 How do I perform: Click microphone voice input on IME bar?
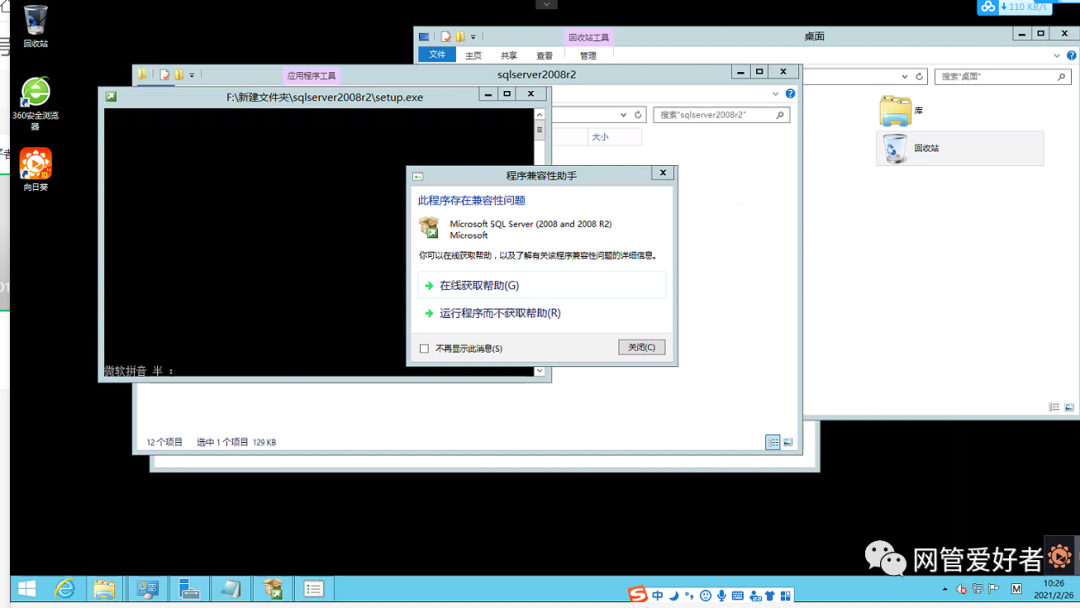[x=721, y=596]
